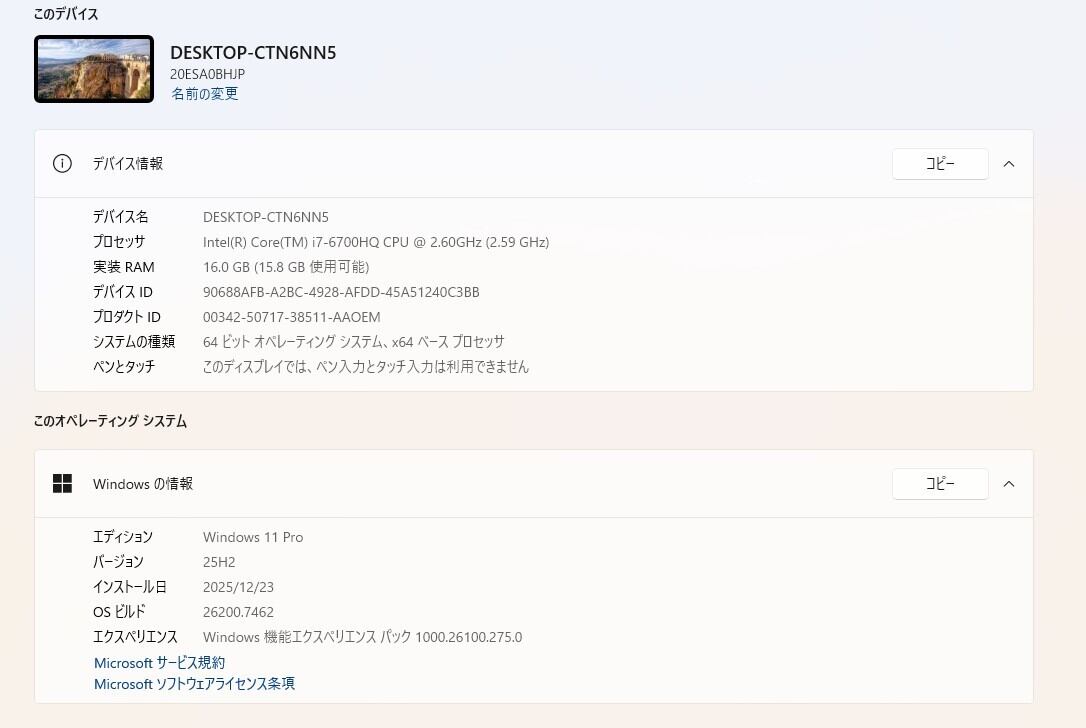Click the デバイス ID label
The image size is (1086, 728).
[x=123, y=292]
